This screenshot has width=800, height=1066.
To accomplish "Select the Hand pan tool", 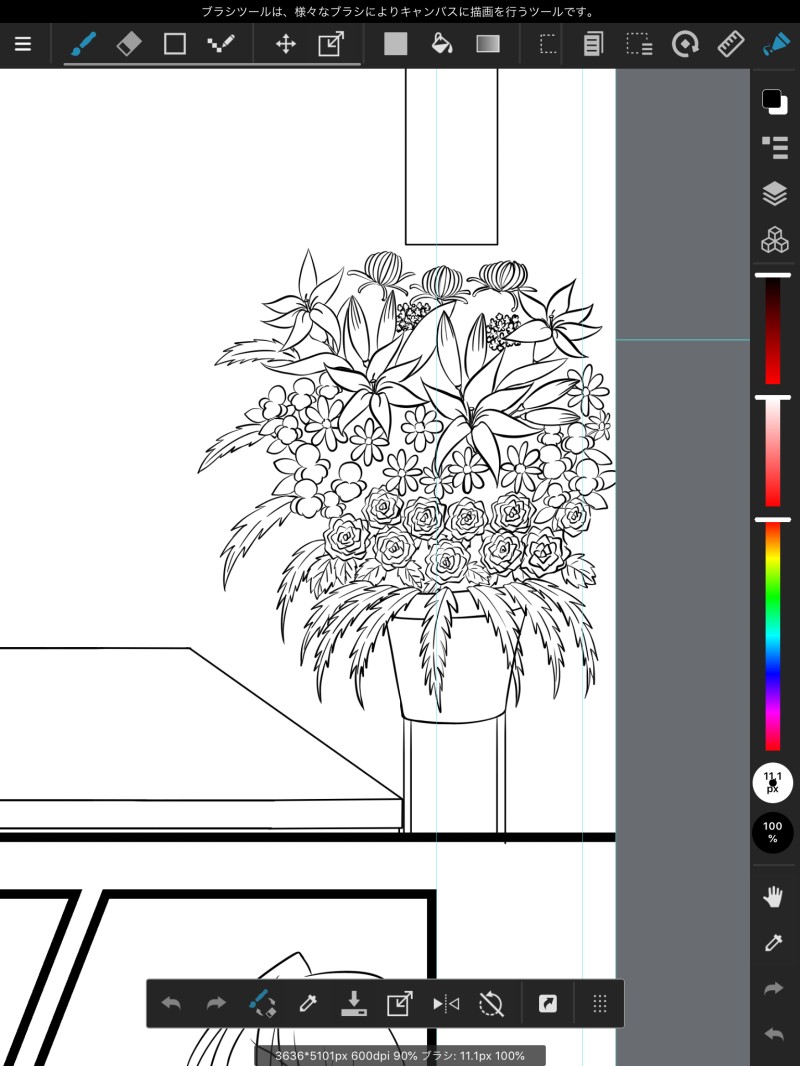I will tap(773, 897).
